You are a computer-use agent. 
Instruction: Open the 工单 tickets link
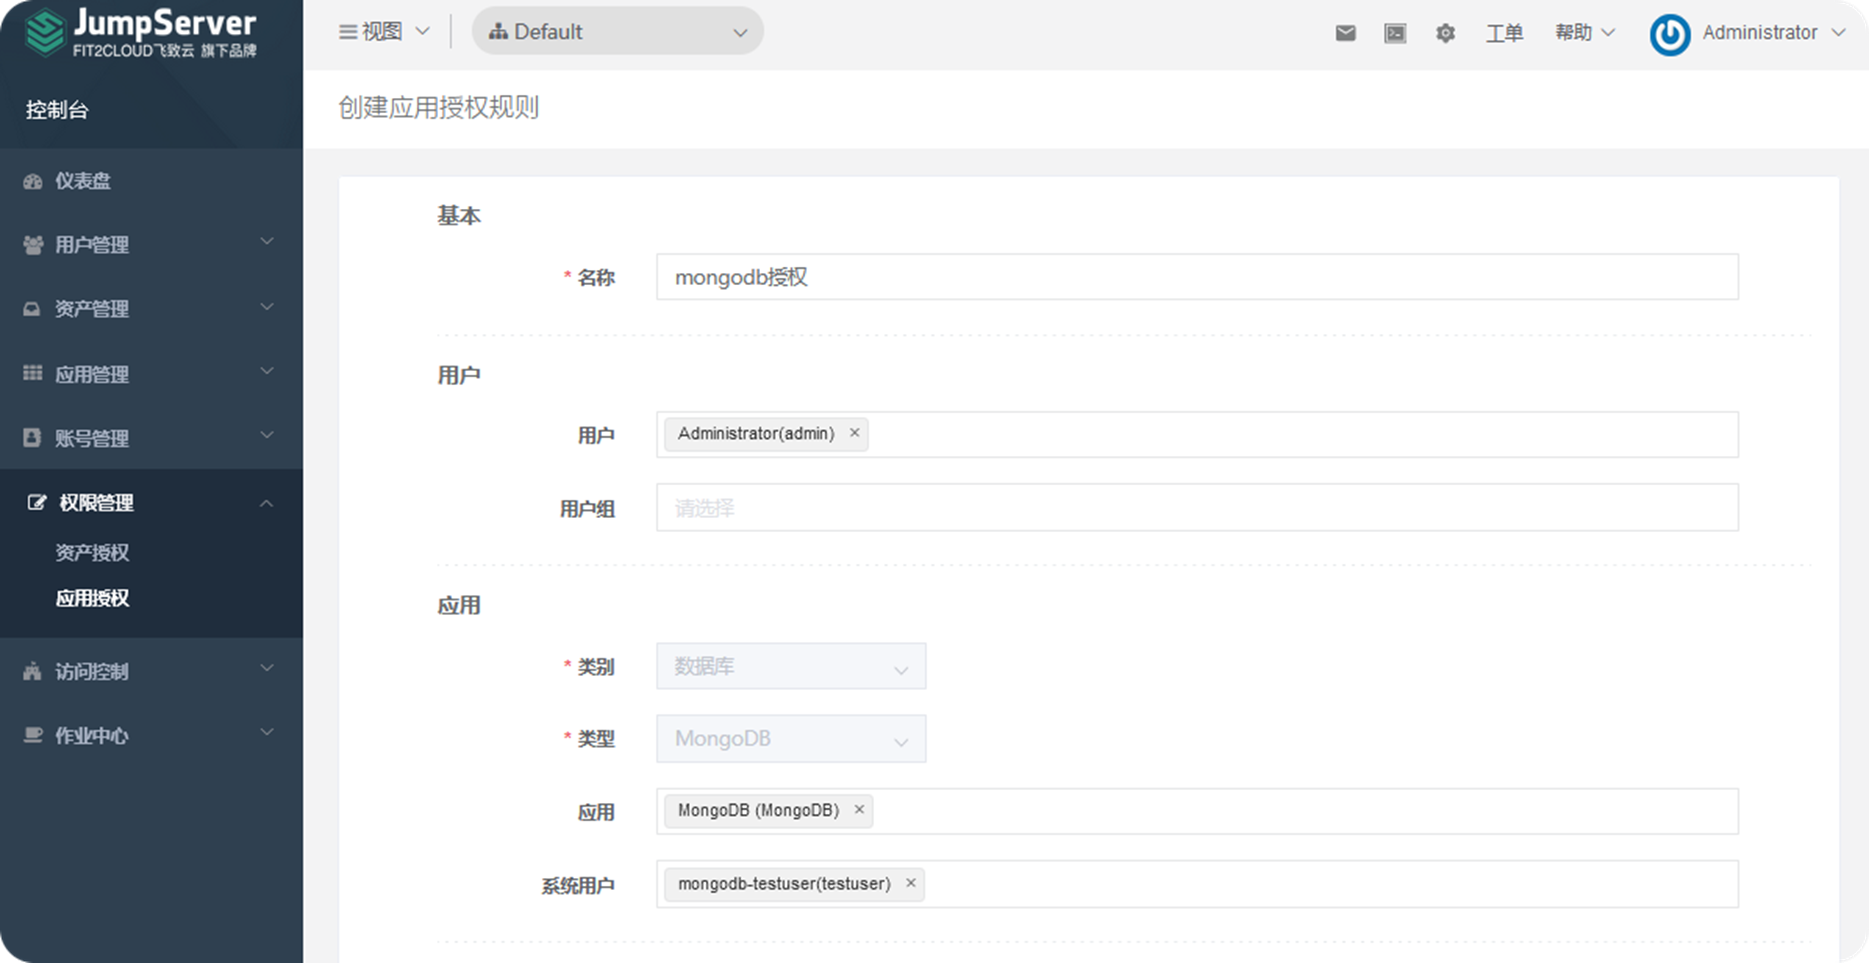pyautogui.click(x=1505, y=33)
